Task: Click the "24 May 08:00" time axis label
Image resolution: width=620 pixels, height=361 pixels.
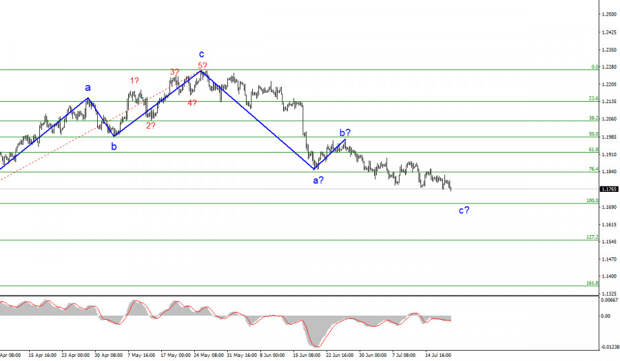Action: (x=208, y=355)
